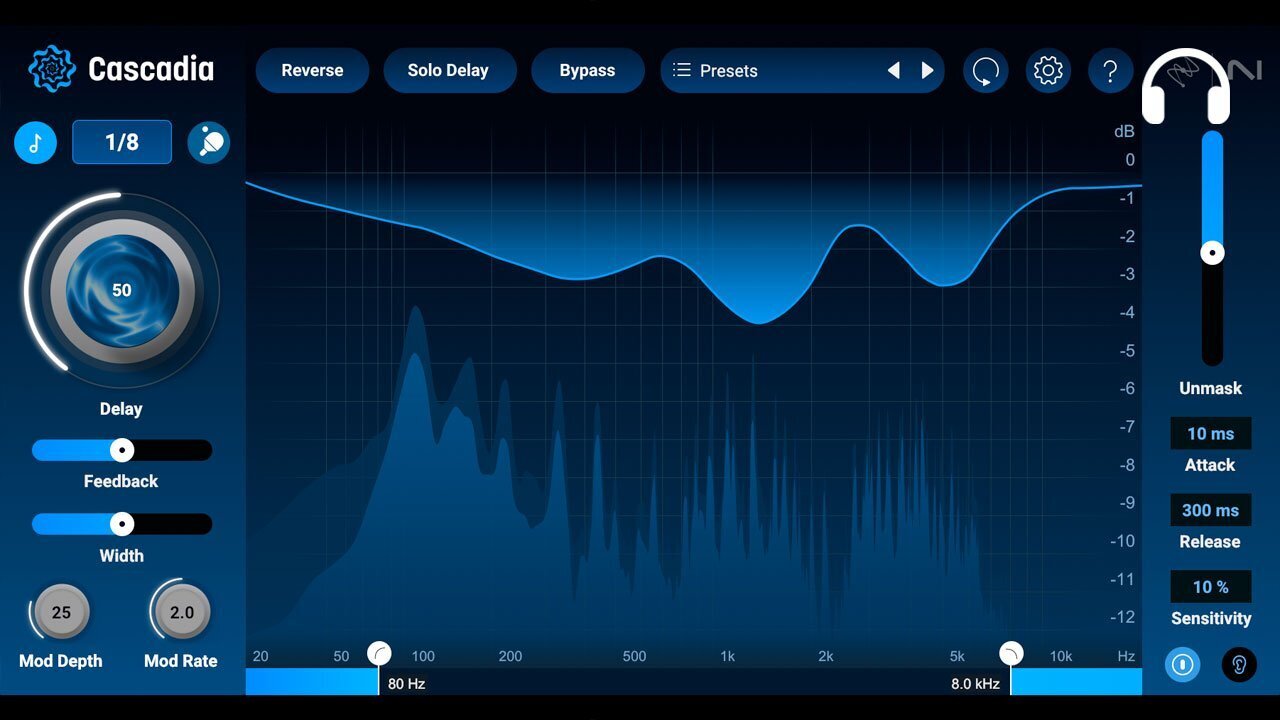The image size is (1280, 720).
Task: Toggle the tempo sync note icon
Action: 35,143
